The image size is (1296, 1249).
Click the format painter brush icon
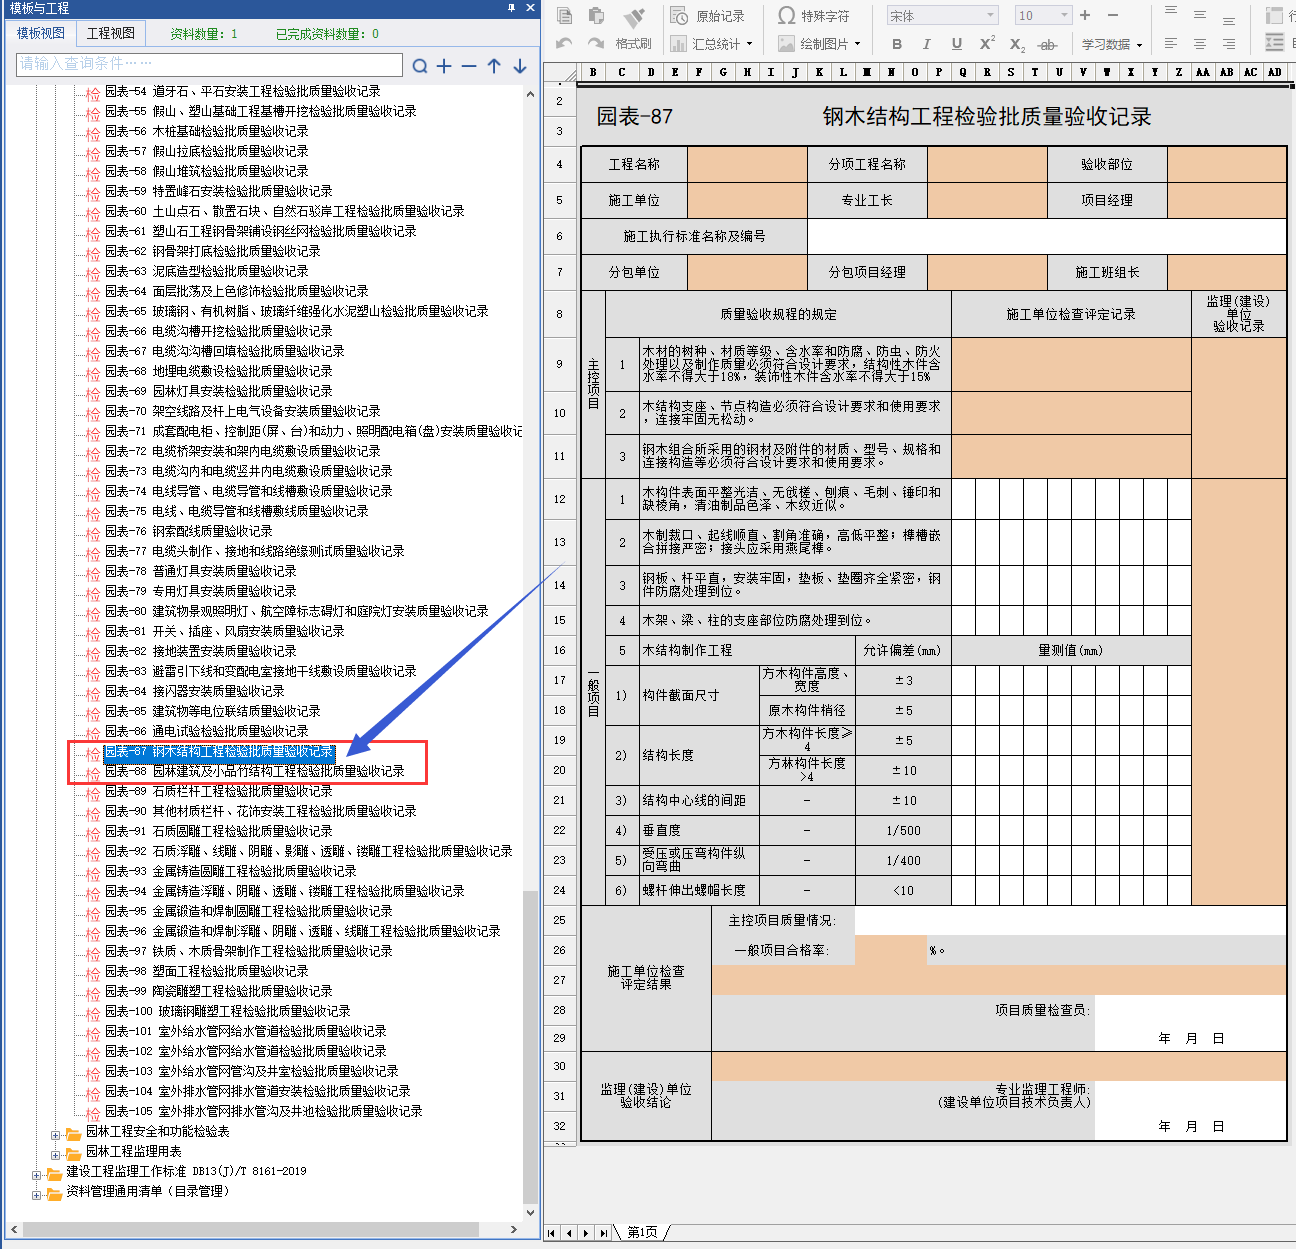pyautogui.click(x=634, y=18)
